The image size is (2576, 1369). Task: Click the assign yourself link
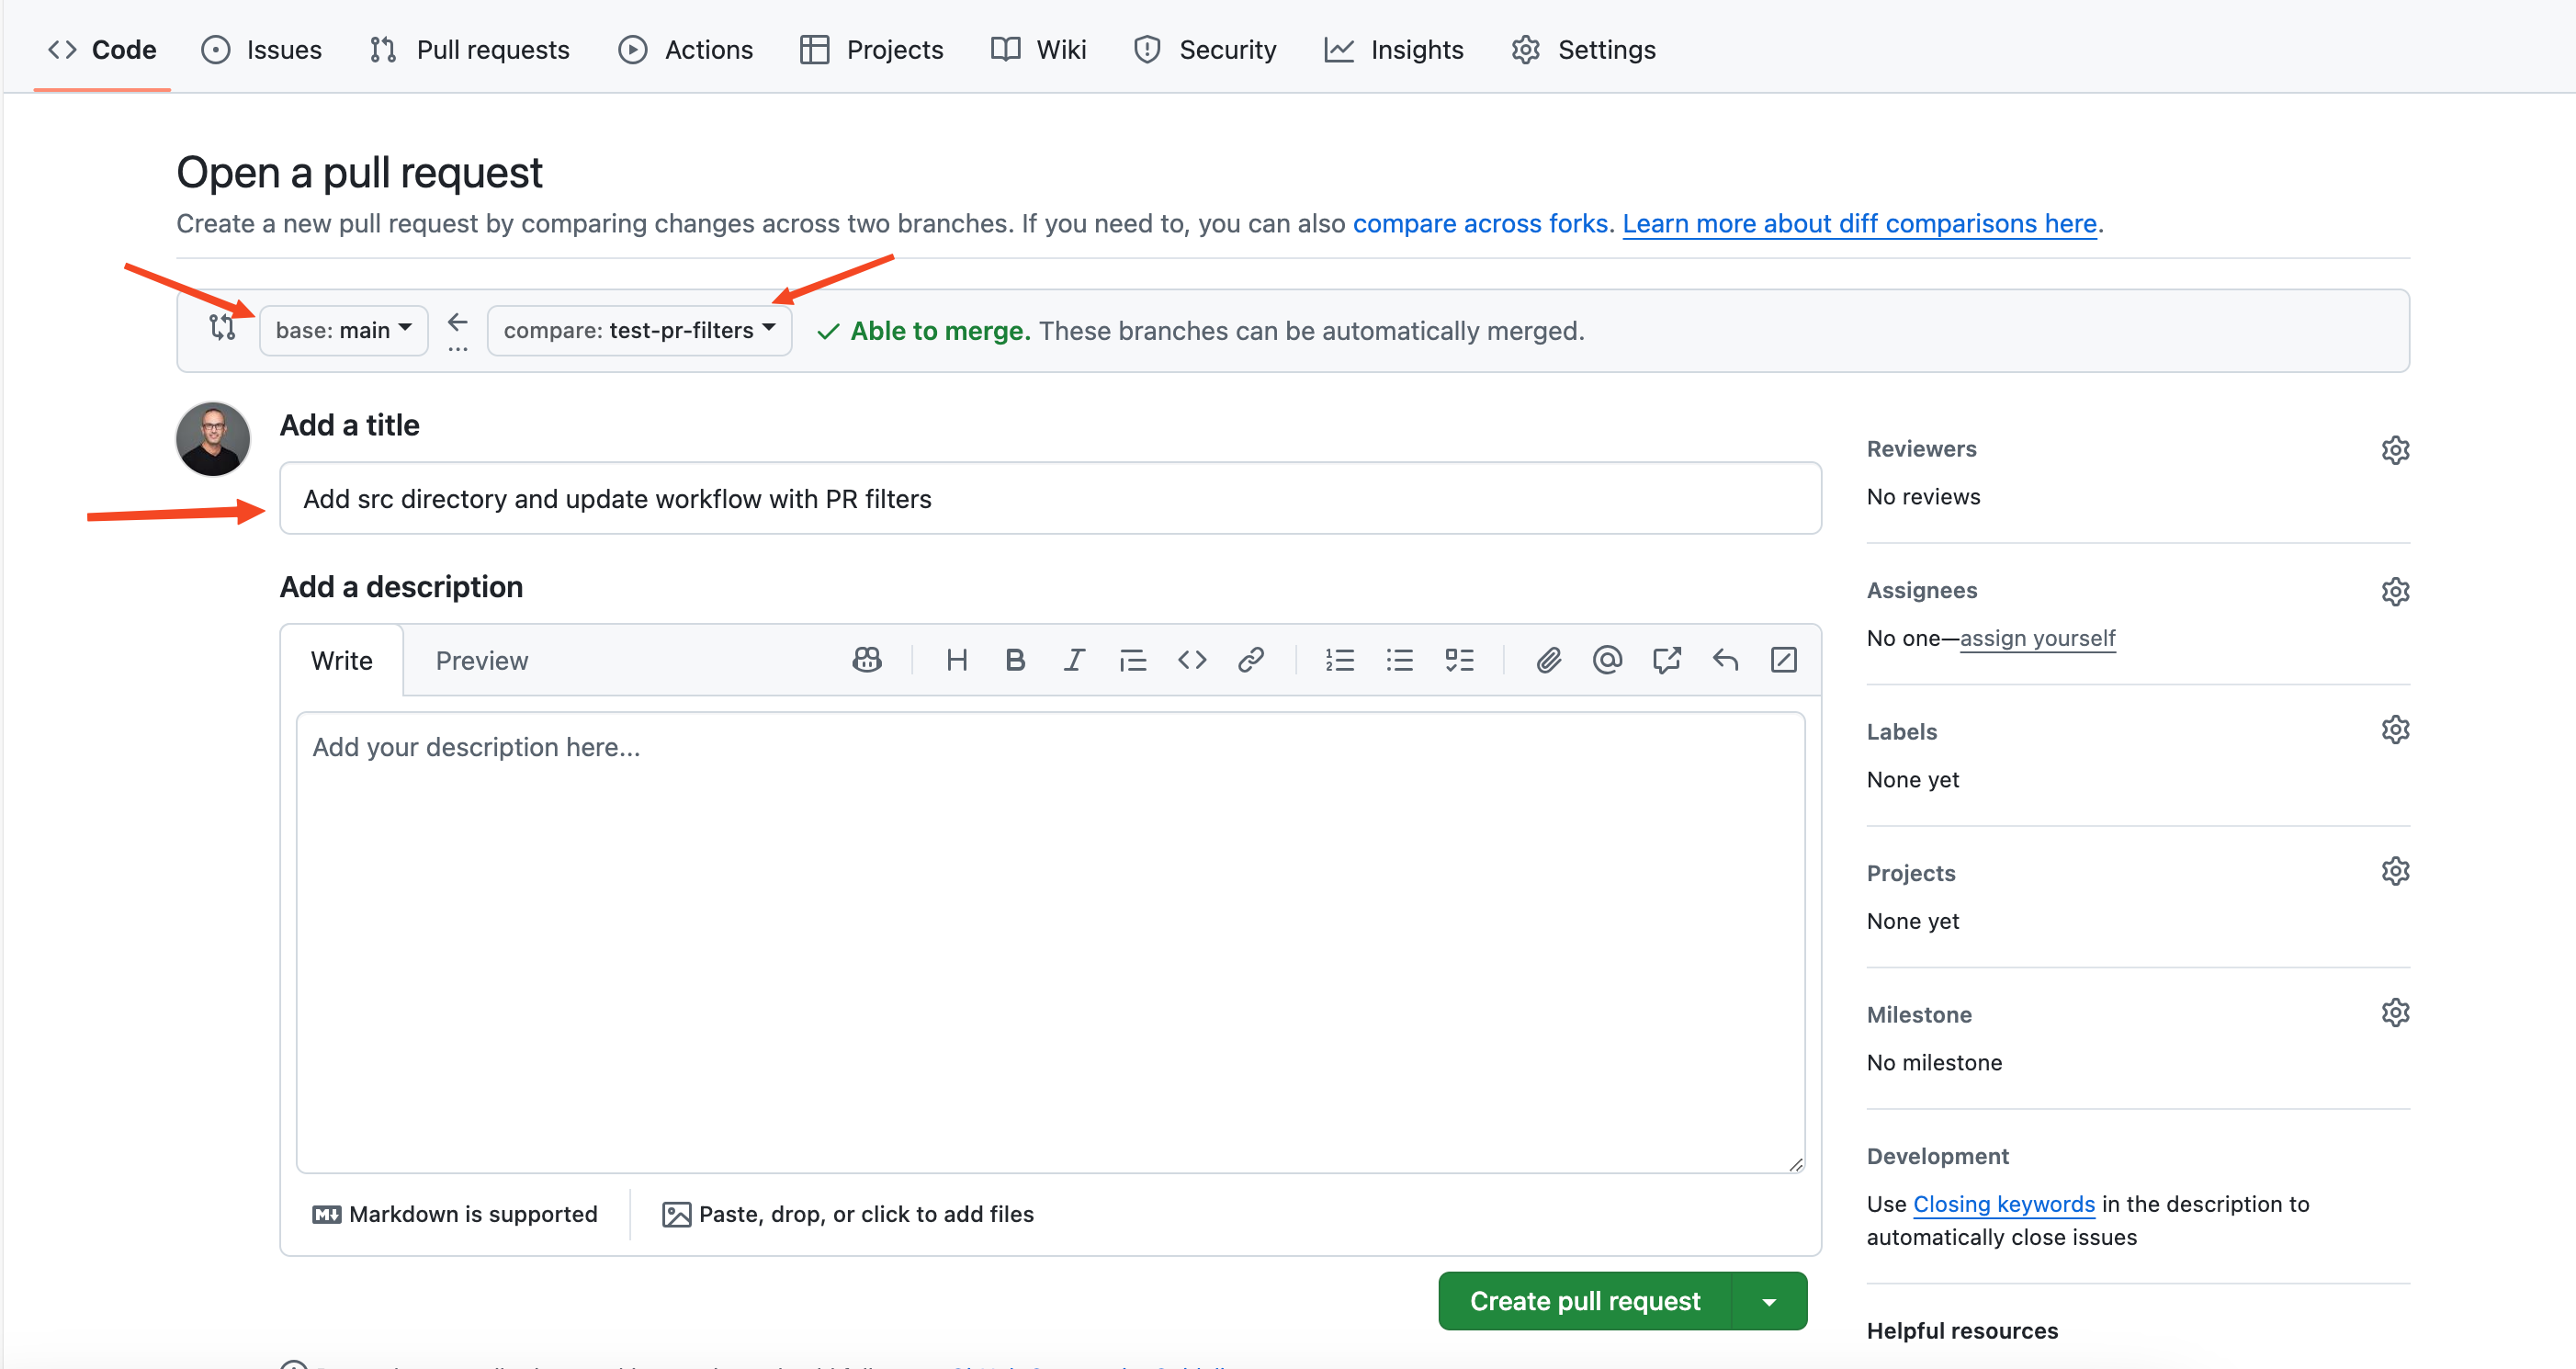tap(2037, 638)
